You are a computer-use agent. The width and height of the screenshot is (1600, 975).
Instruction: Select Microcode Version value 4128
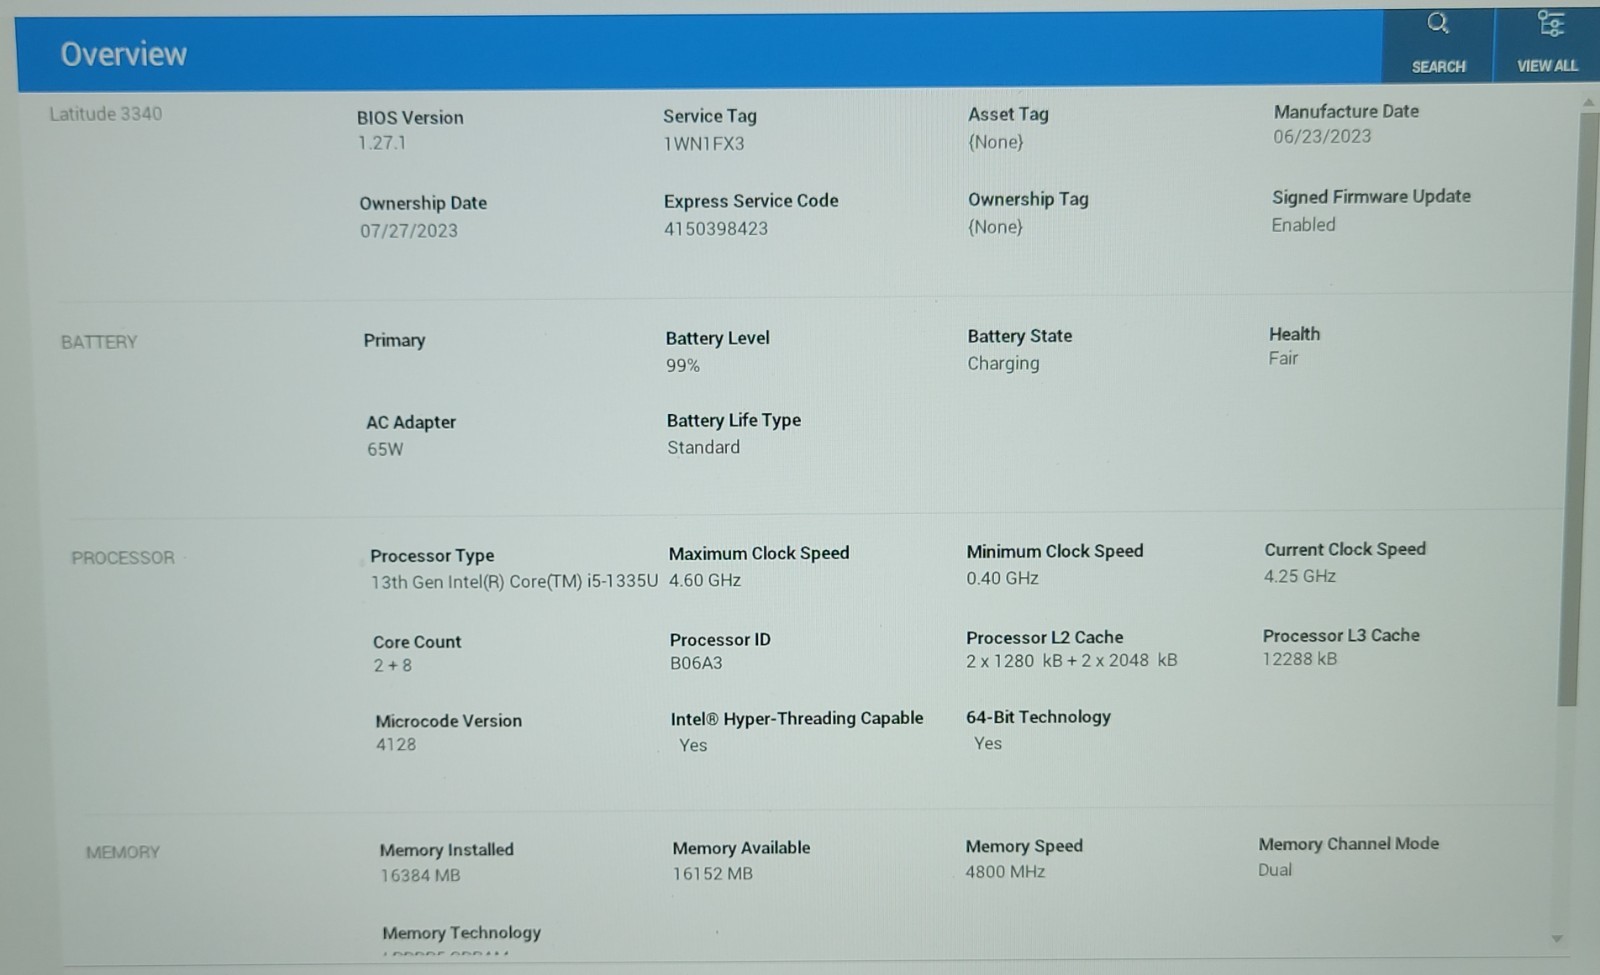coord(396,745)
